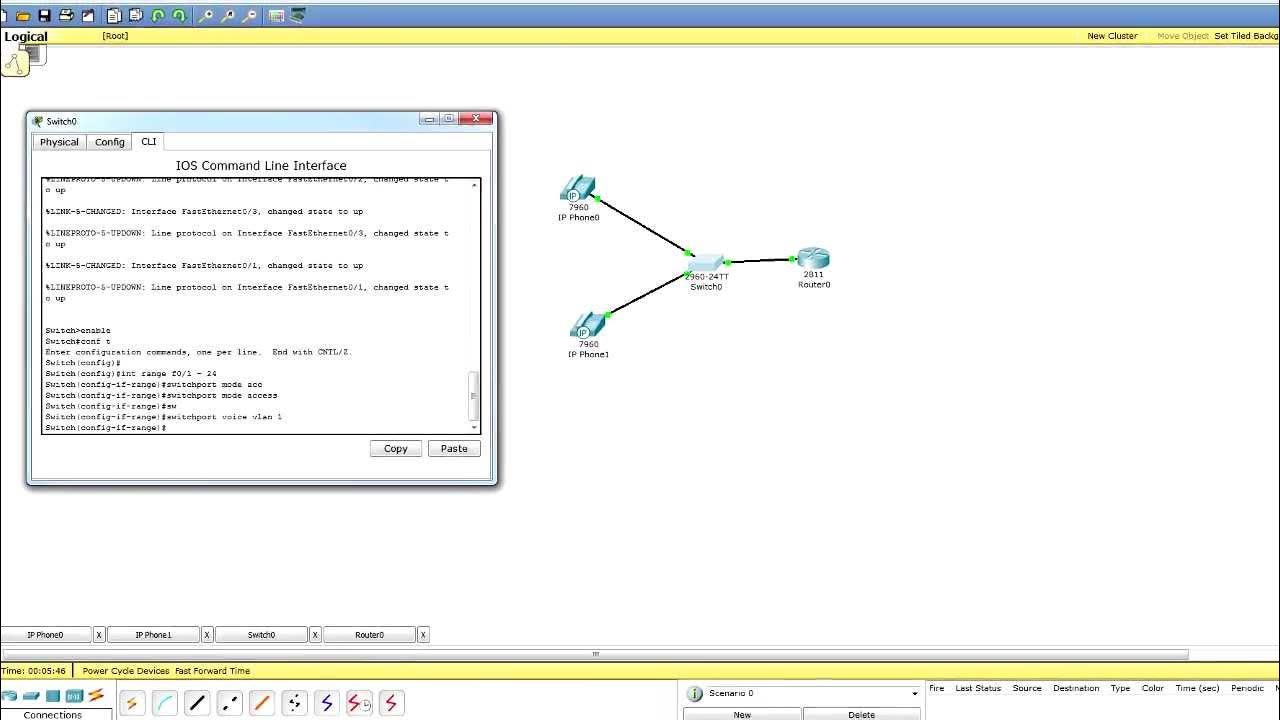Select the CLI tab in Switch0
Image resolution: width=1280 pixels, height=720 pixels.
click(x=148, y=141)
